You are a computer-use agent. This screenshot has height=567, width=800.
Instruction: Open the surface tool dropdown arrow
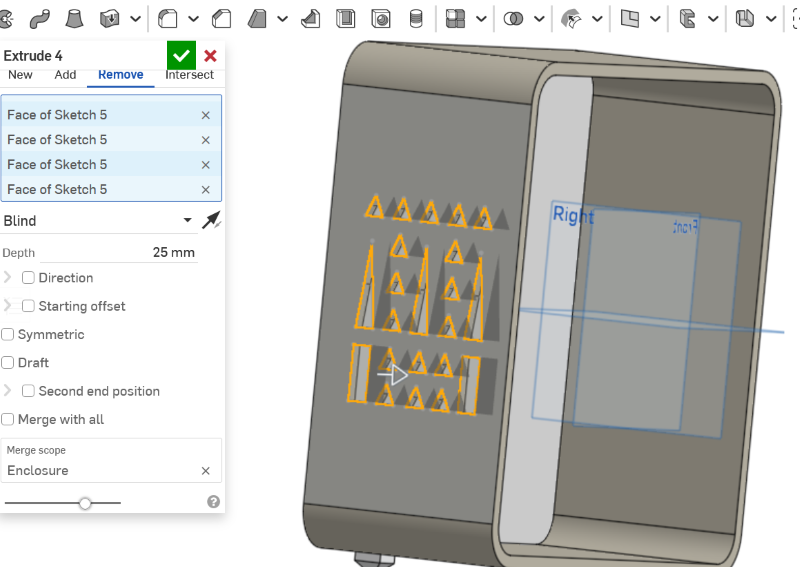[x=597, y=19]
